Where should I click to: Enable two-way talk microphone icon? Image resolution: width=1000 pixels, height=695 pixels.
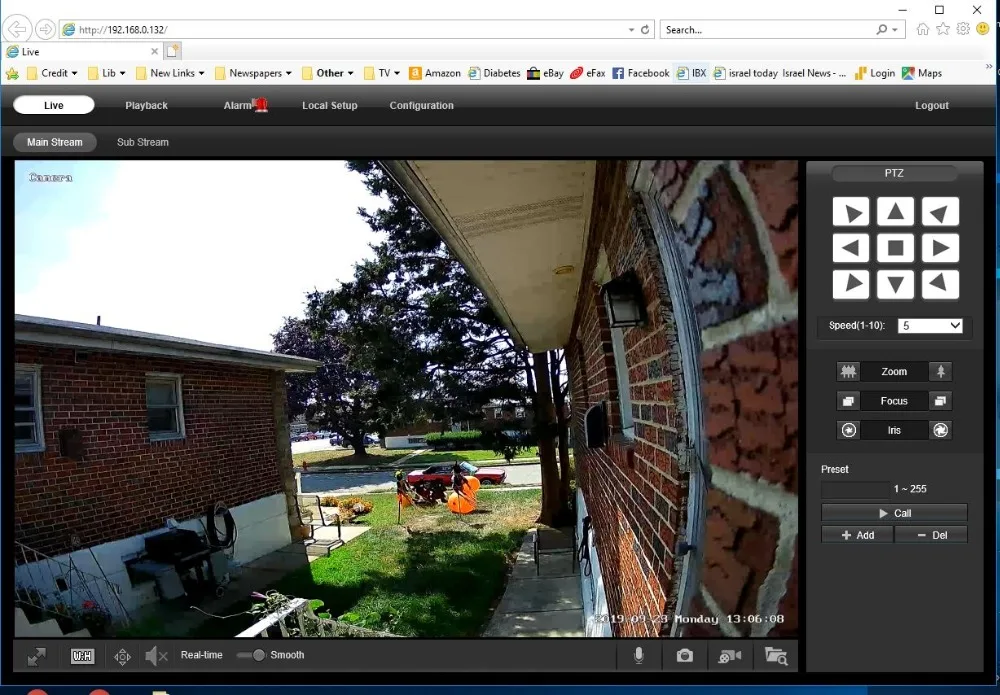tap(639, 655)
